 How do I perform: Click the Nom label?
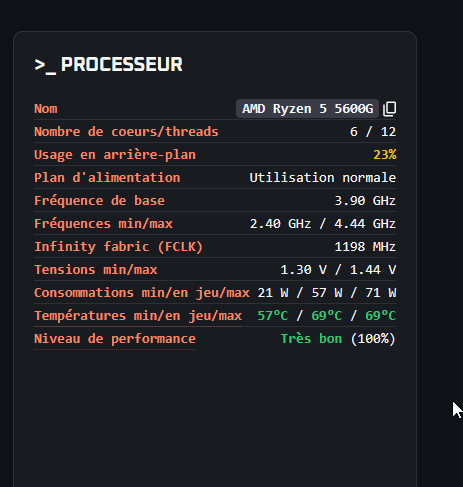click(46, 109)
